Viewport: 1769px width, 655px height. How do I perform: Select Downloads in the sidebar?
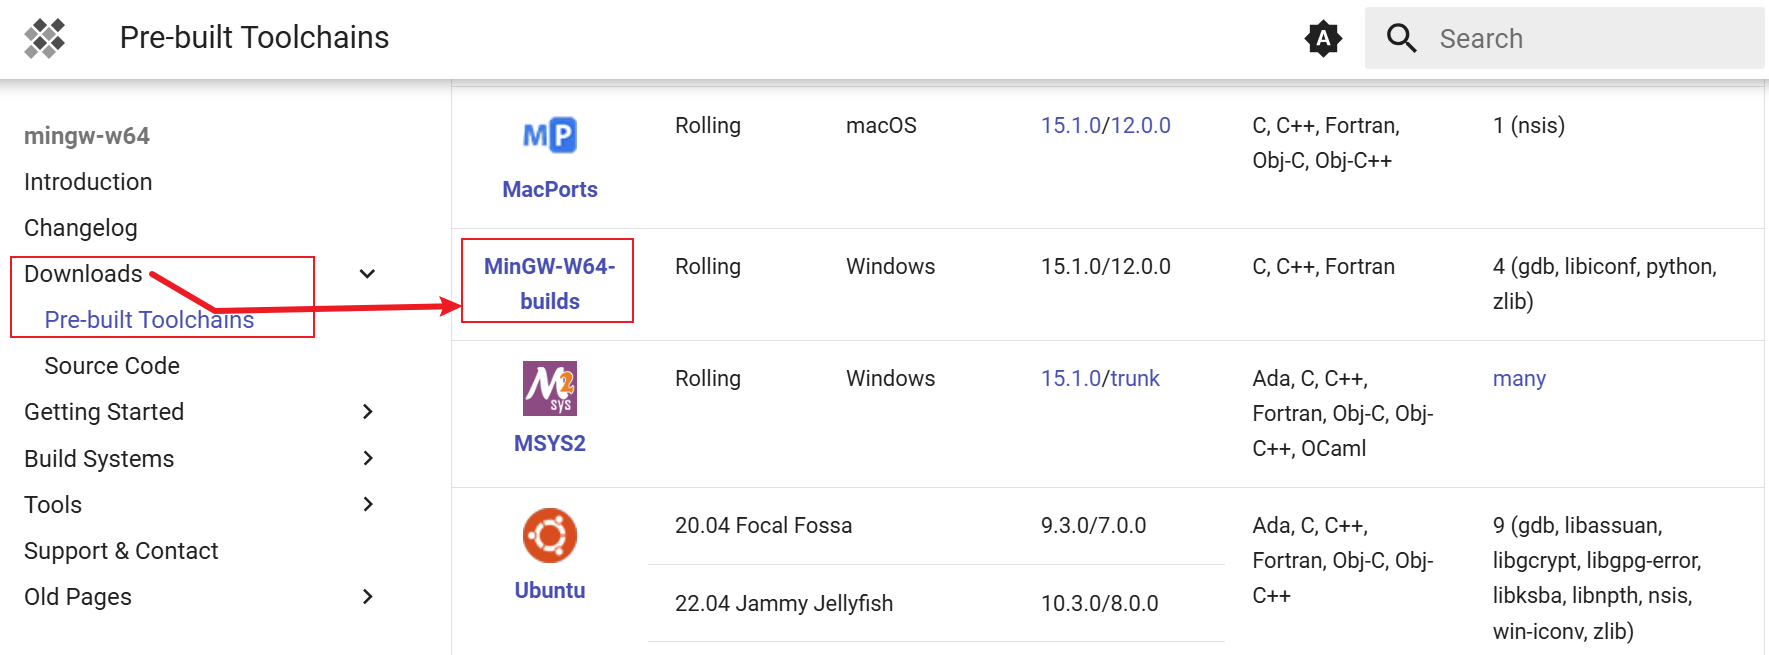click(83, 274)
